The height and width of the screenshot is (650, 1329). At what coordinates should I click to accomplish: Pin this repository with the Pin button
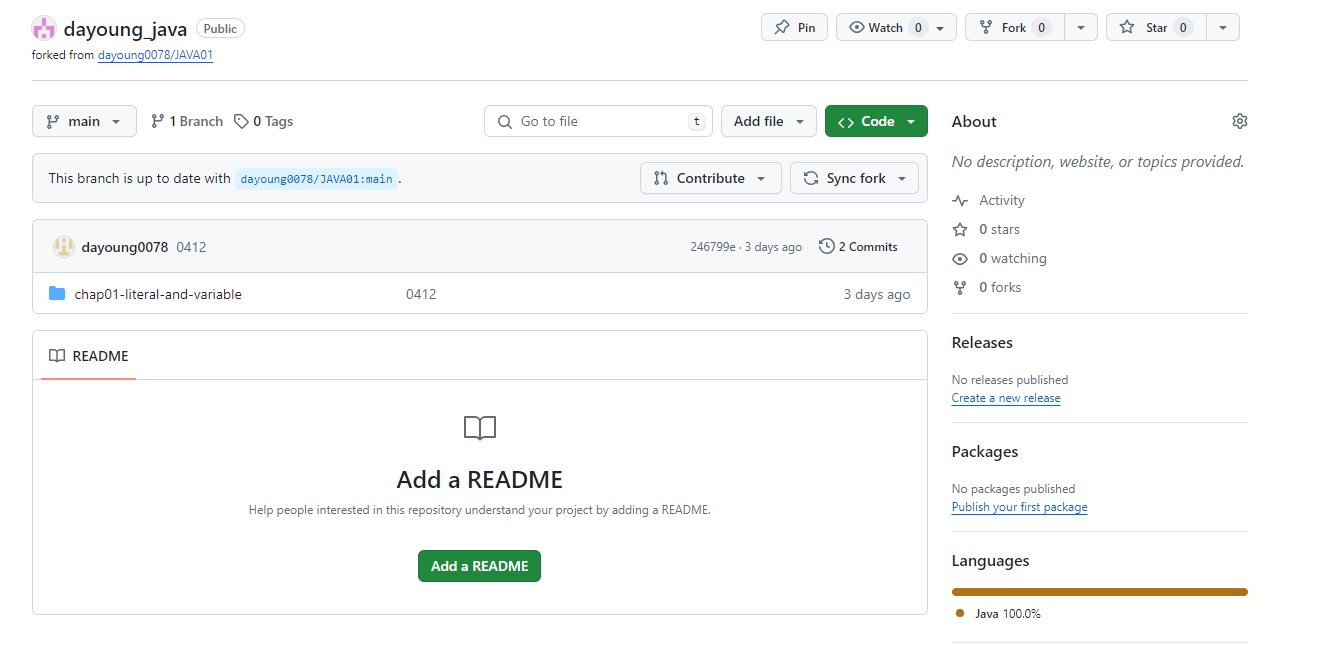coord(794,27)
